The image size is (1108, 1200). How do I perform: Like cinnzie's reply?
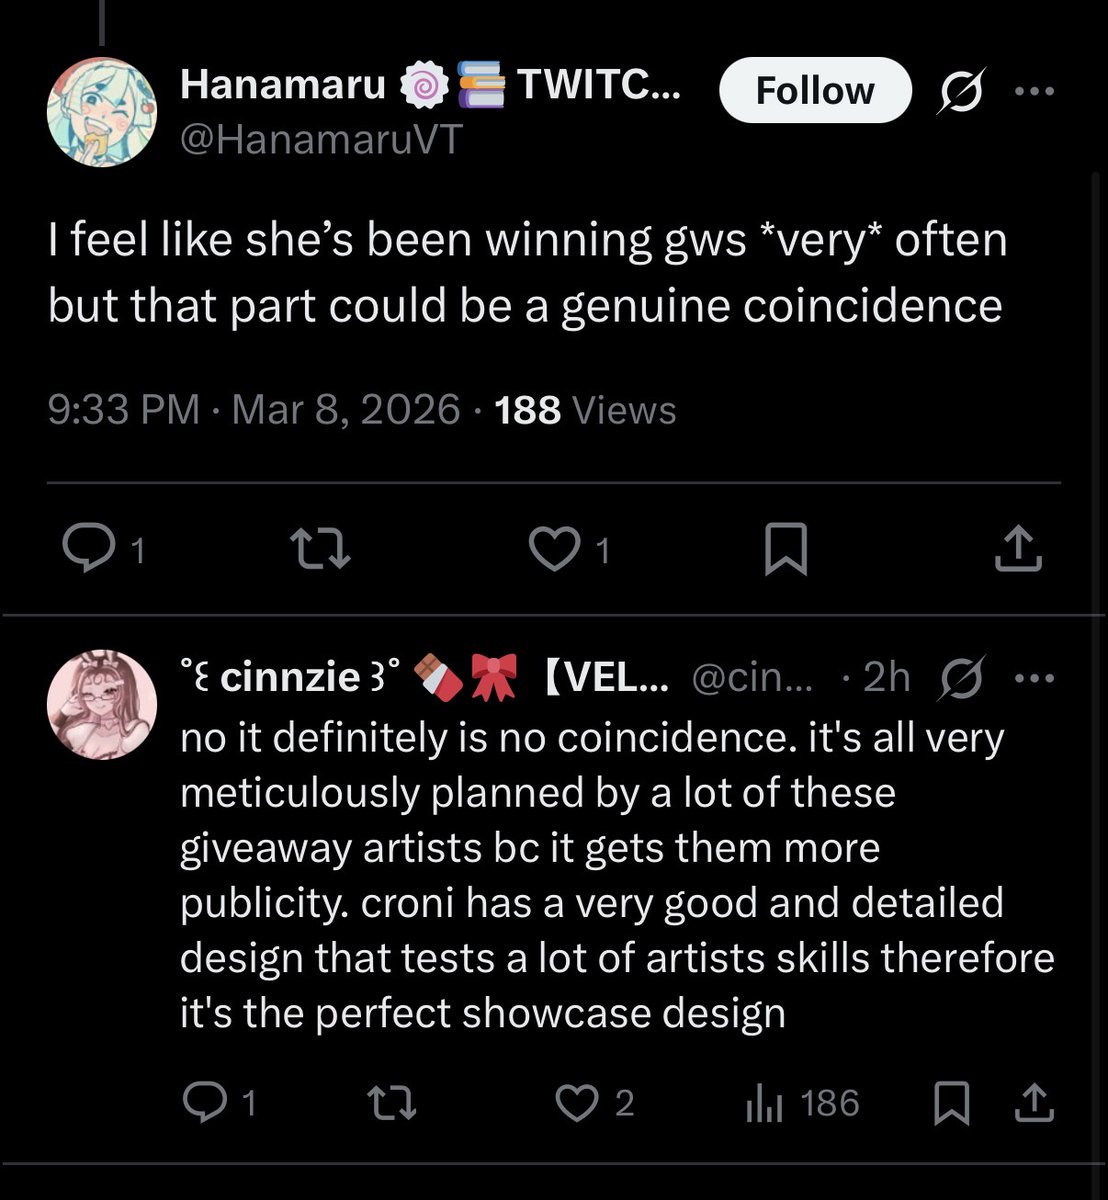(x=575, y=1103)
